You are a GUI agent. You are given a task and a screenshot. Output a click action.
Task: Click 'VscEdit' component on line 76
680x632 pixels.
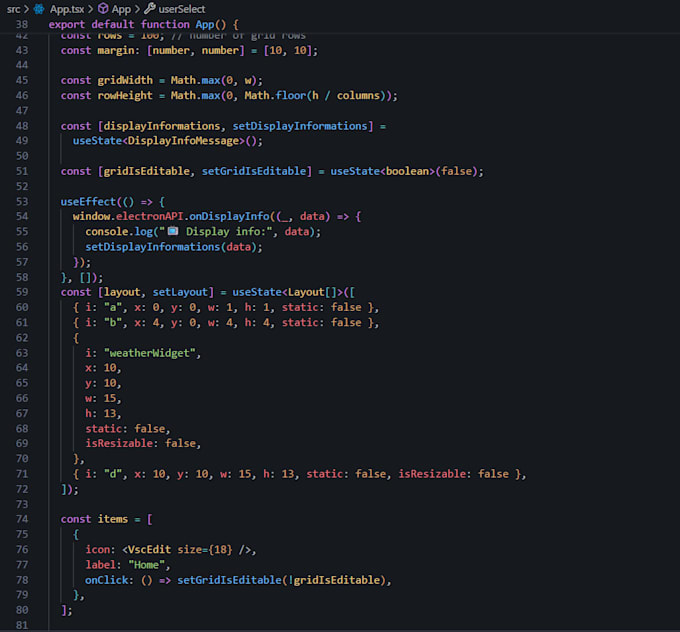(150, 550)
